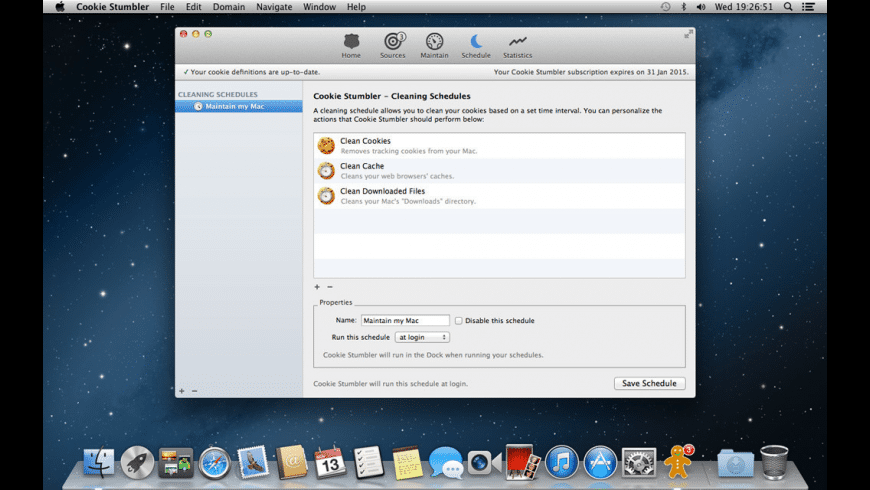Open iTunes from the Dock
Viewport: 870px width, 490px height.
(562, 462)
